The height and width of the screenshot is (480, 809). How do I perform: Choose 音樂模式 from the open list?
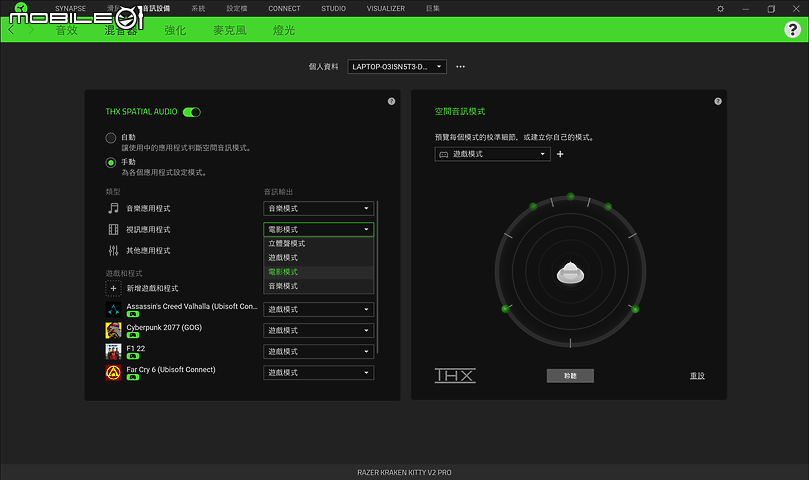pyautogui.click(x=318, y=286)
